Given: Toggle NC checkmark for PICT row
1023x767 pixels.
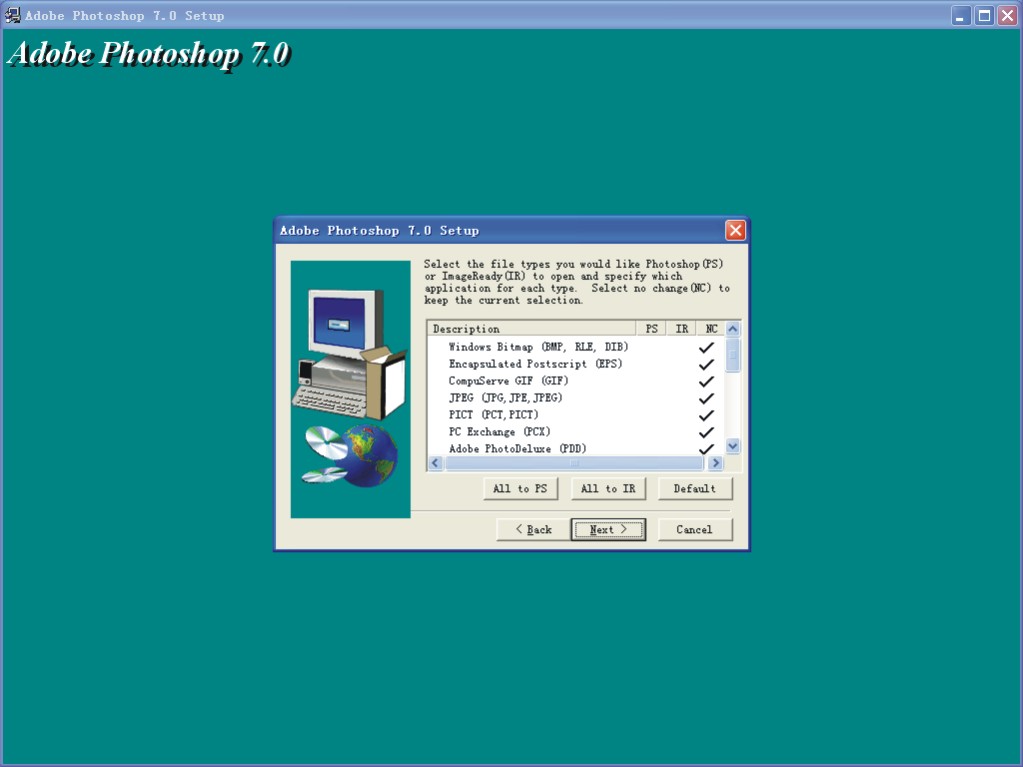Looking at the screenshot, I should [x=706, y=415].
